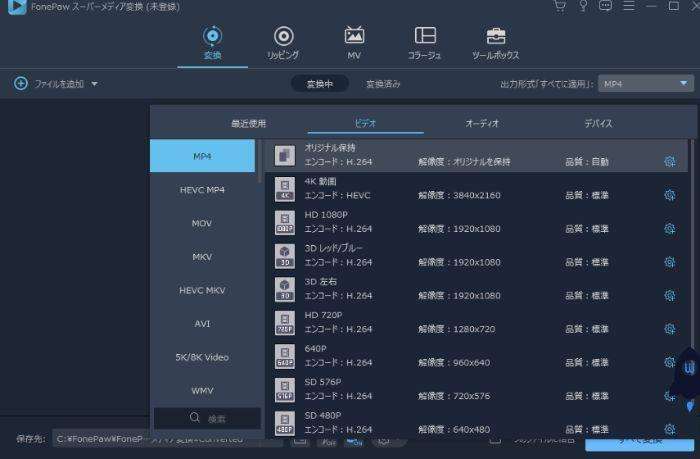The image size is (700, 459).
Task: Choose MKV format
Action: coord(202,257)
